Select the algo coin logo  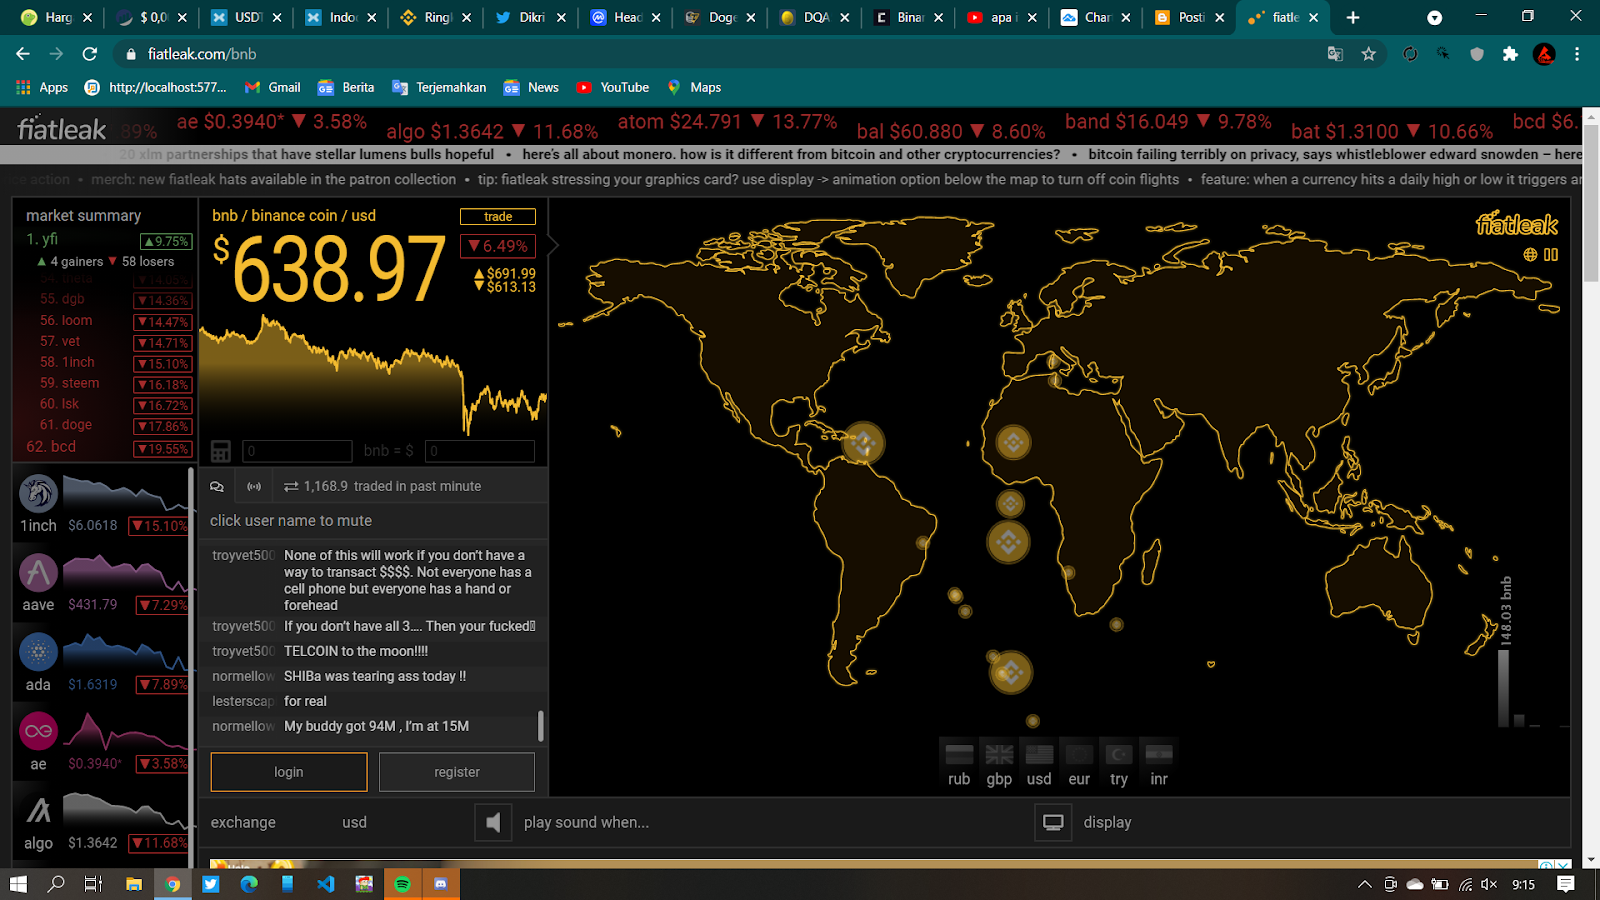pyautogui.click(x=38, y=811)
